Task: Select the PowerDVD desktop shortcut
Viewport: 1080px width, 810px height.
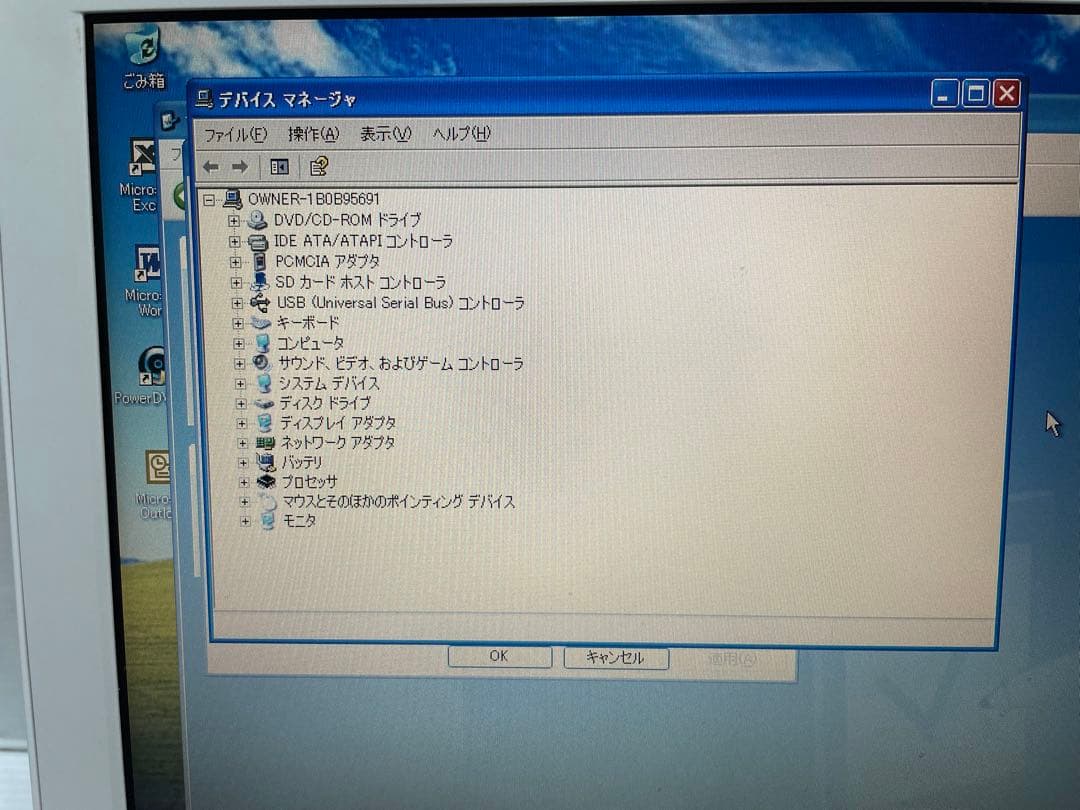Action: click(x=142, y=375)
